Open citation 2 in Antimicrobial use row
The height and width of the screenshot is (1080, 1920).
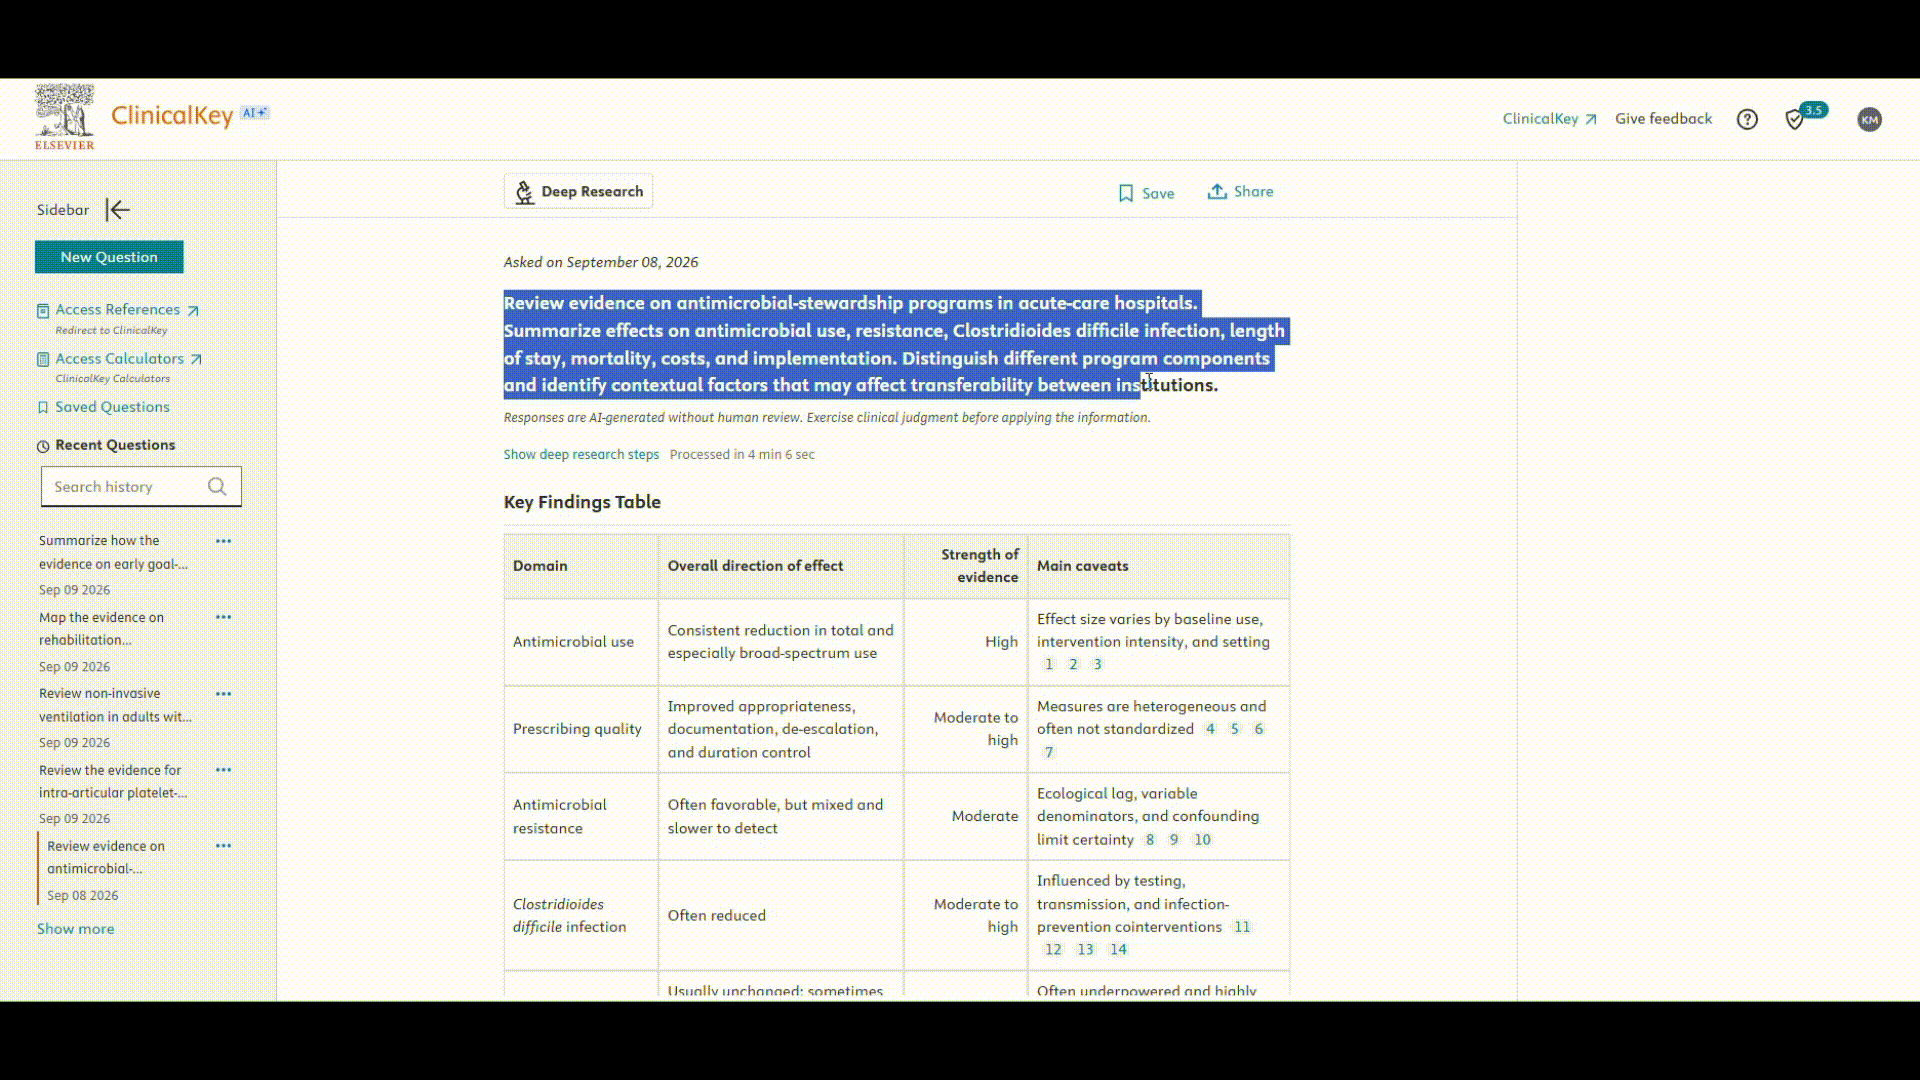point(1073,665)
